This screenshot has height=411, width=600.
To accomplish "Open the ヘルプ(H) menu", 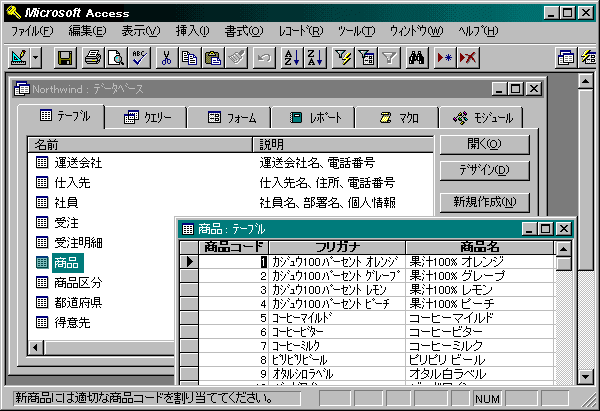I will 478,31.
